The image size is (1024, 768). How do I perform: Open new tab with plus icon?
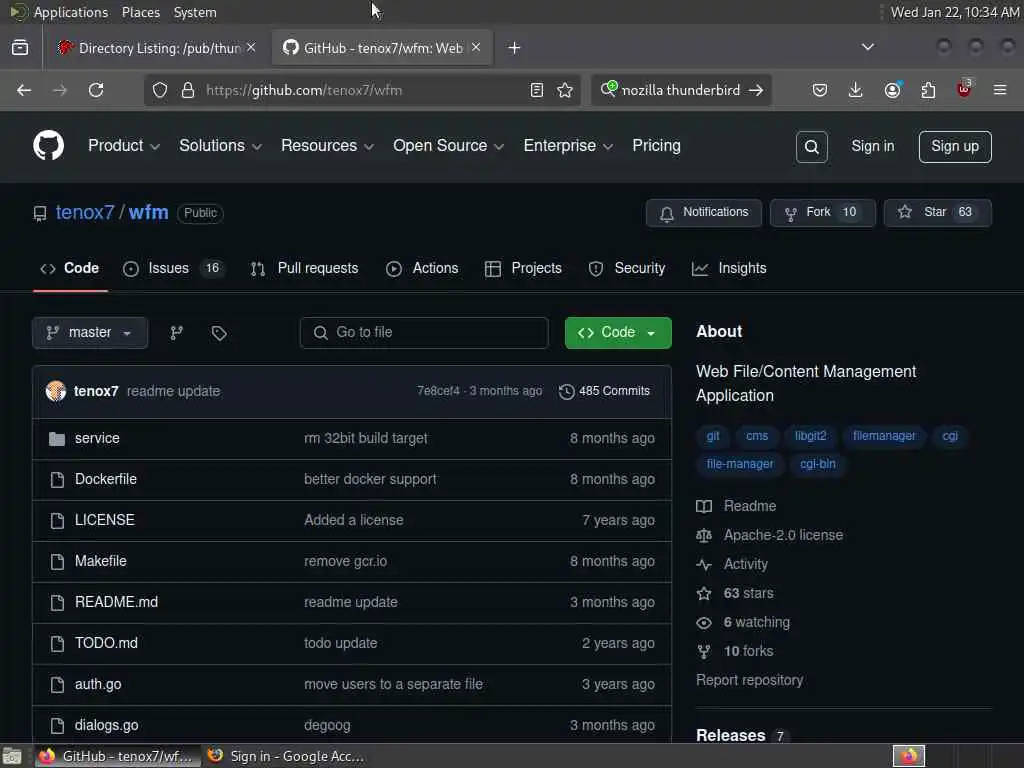[514, 48]
